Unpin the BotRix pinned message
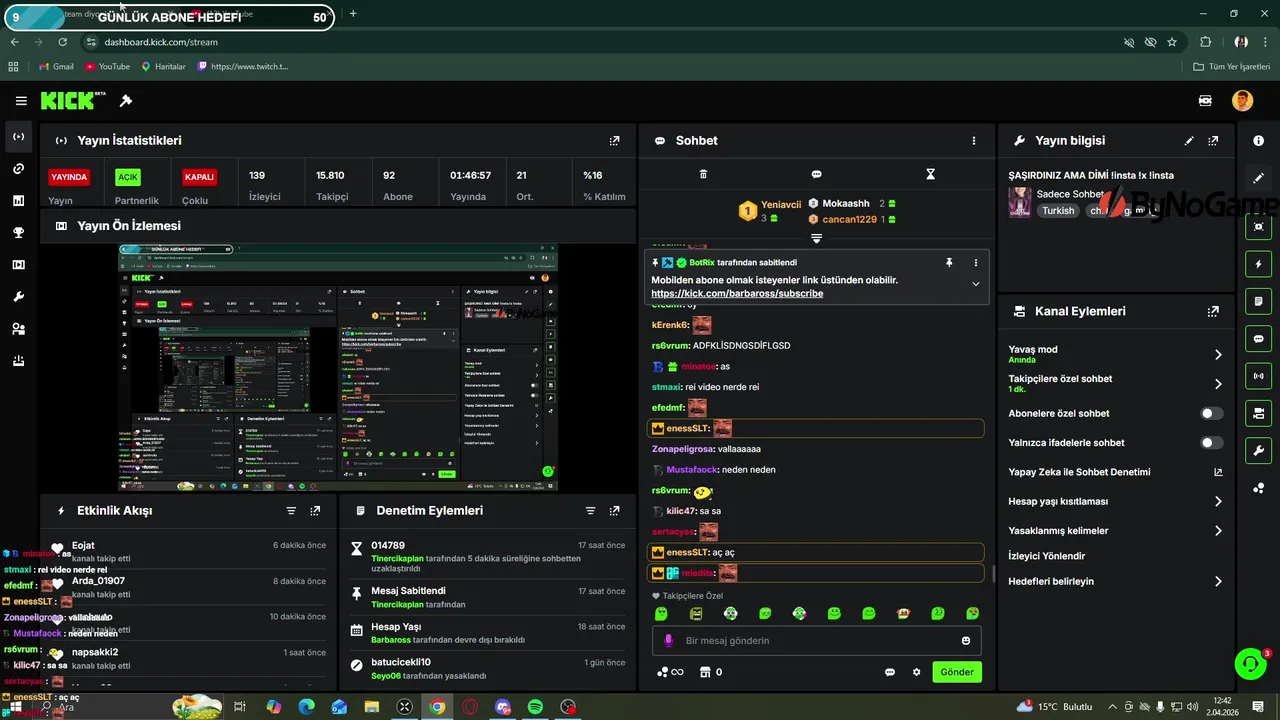The image size is (1280, 720). tap(949, 262)
